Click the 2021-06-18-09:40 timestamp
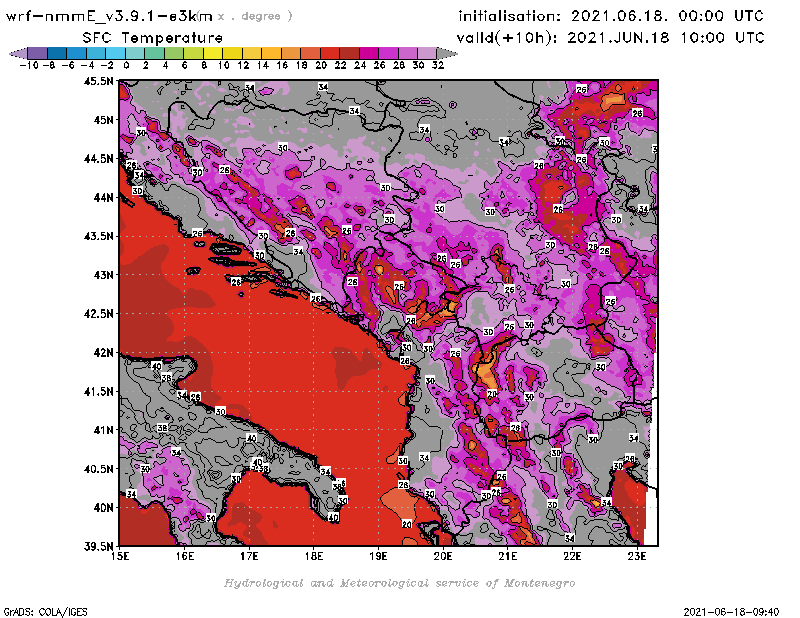 tap(731, 612)
